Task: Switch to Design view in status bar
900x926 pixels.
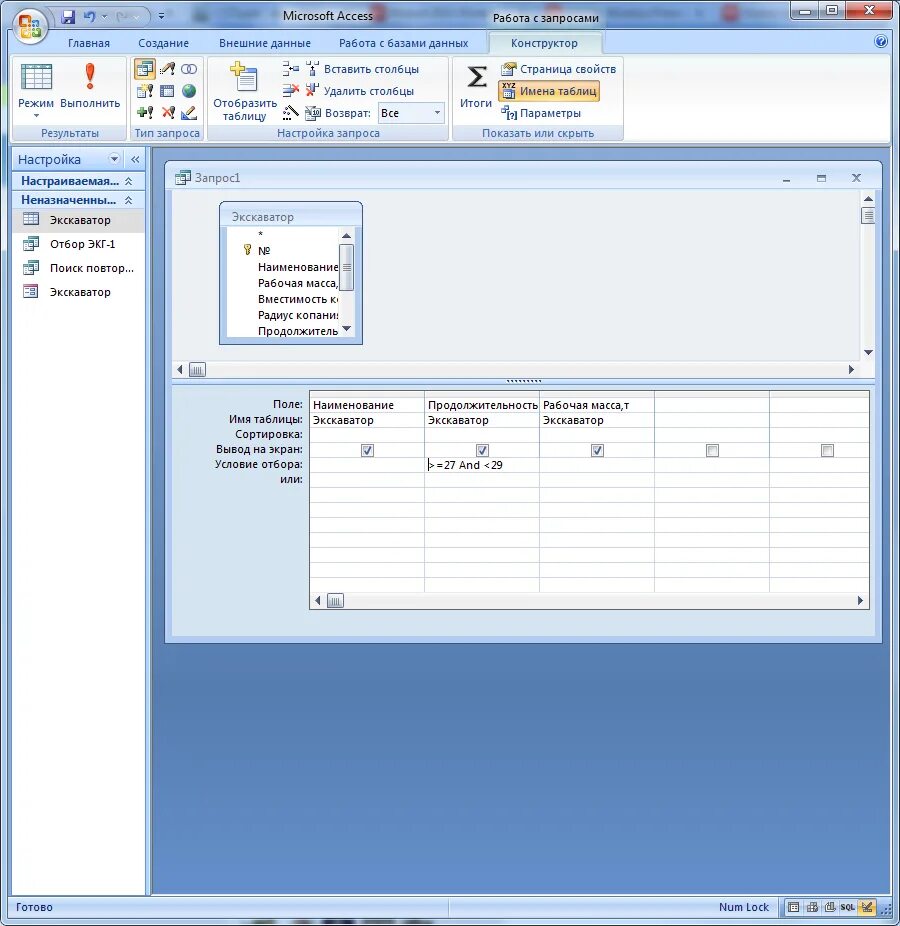Action: click(x=867, y=907)
